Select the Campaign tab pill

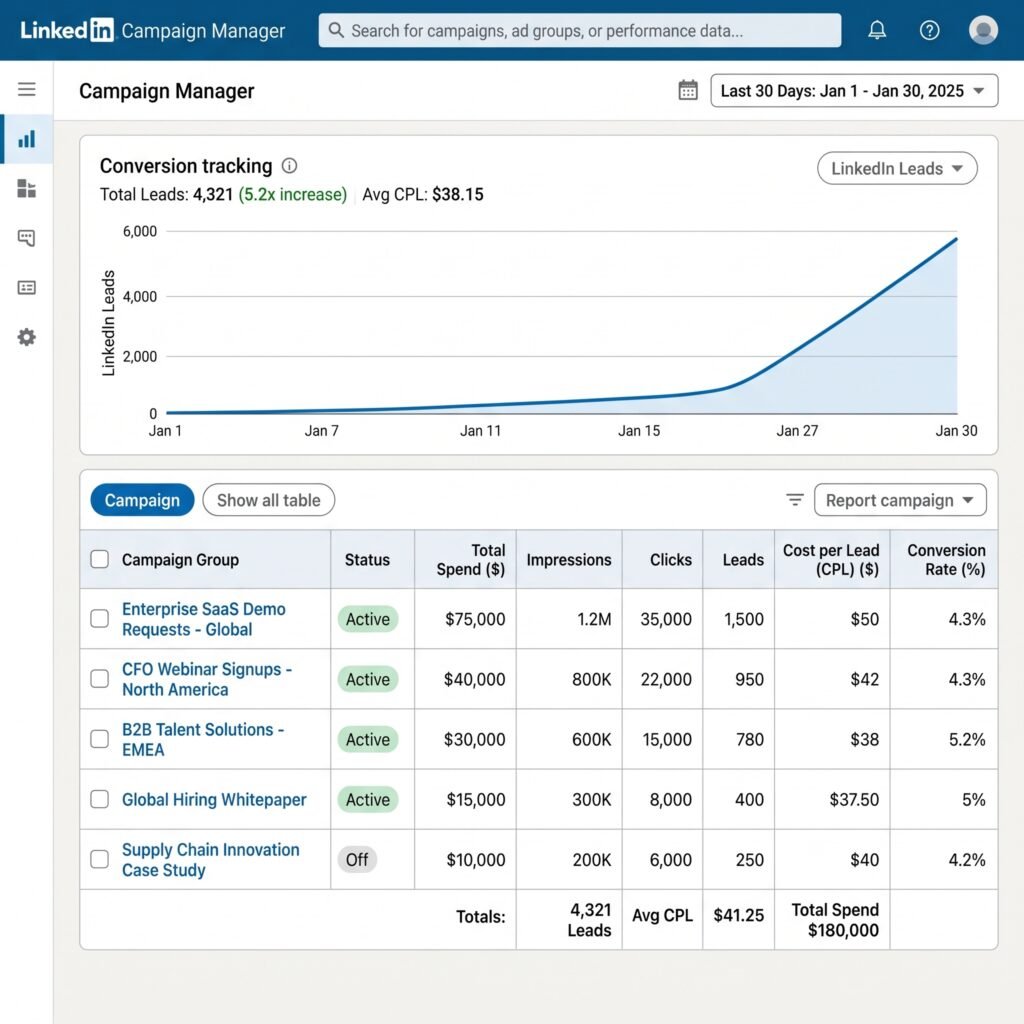pyautogui.click(x=142, y=500)
